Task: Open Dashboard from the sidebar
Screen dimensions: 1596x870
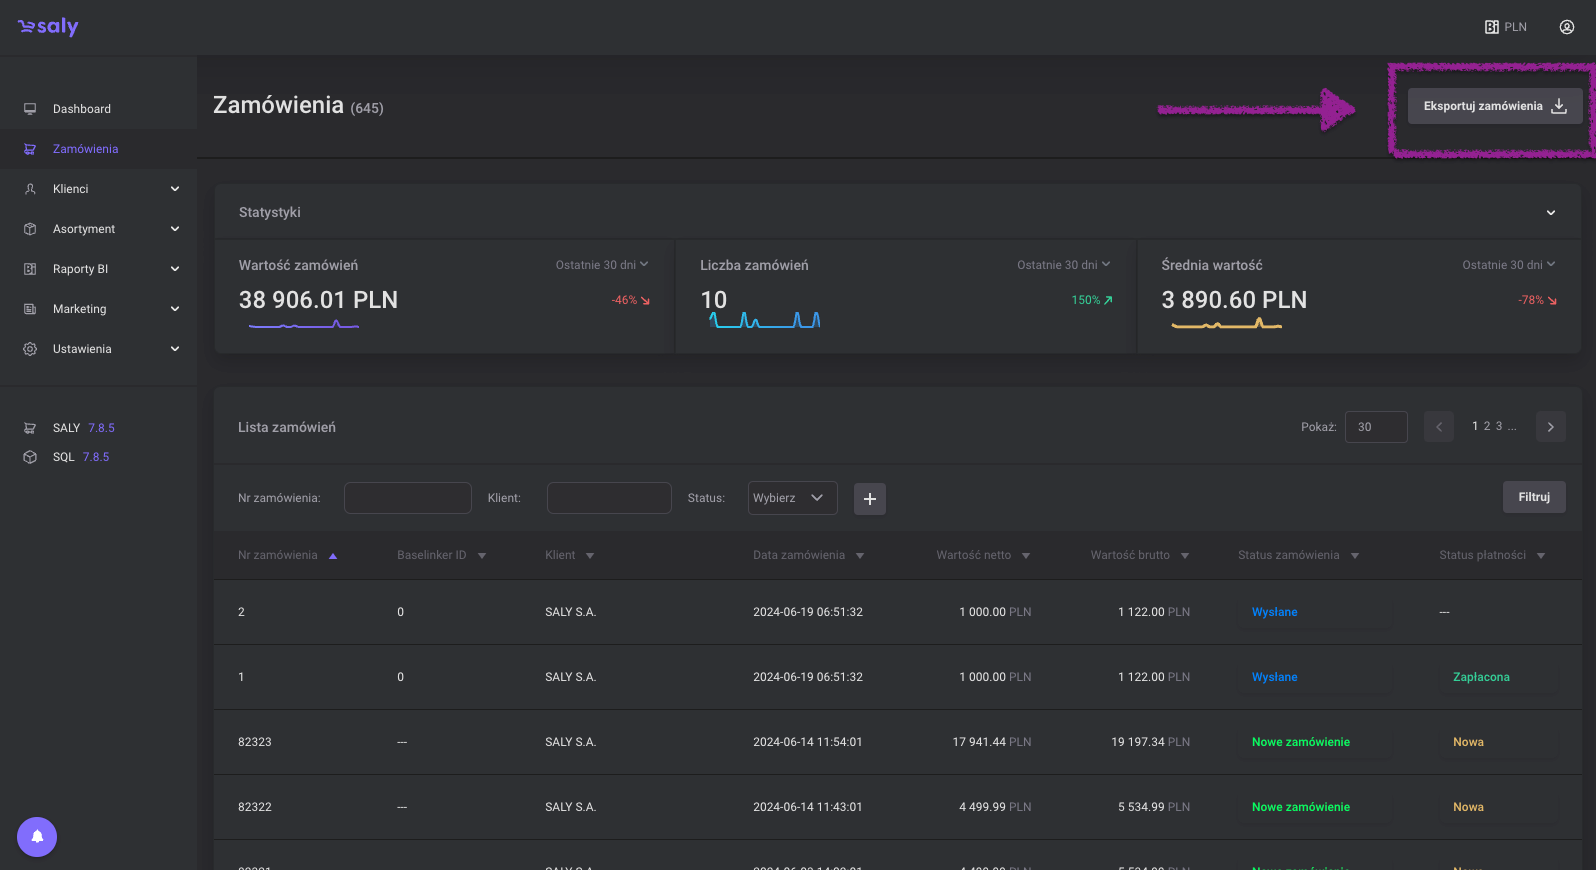Action: click(x=82, y=109)
